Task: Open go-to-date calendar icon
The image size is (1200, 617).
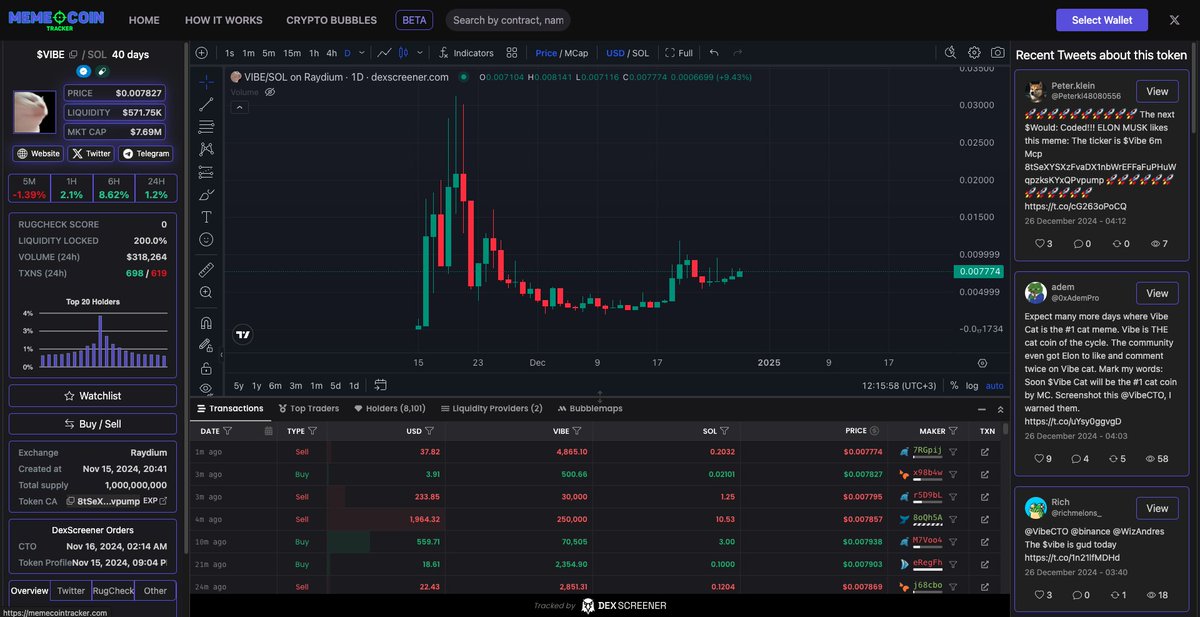Action: 381,386
